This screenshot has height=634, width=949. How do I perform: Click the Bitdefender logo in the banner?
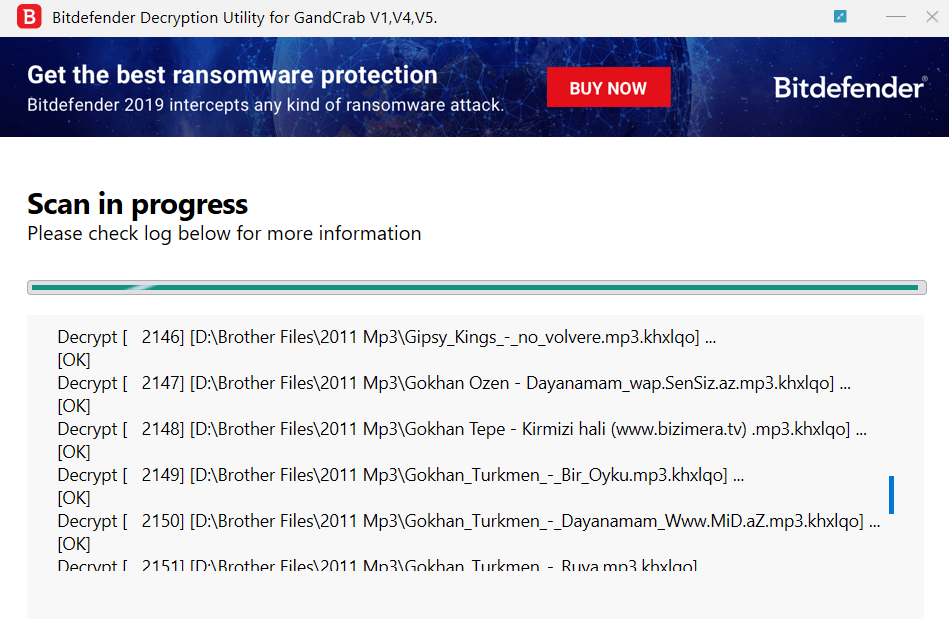849,88
